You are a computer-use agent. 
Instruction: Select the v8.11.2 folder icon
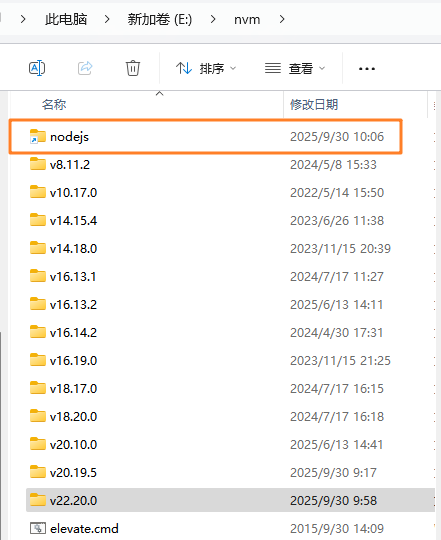pos(38,164)
